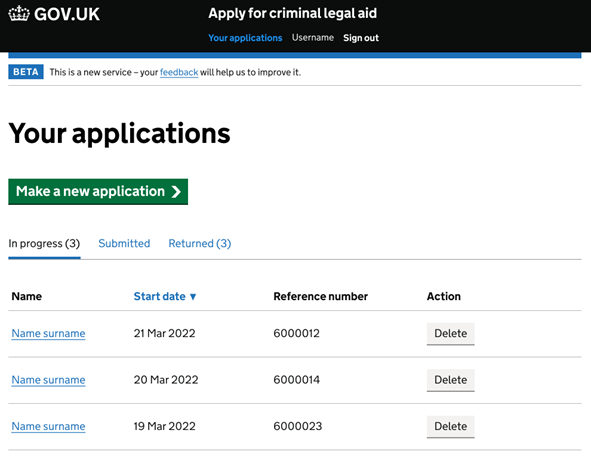Image resolution: width=591 pixels, height=468 pixels.
Task: Toggle sort arrow beside Start date
Action: (193, 297)
